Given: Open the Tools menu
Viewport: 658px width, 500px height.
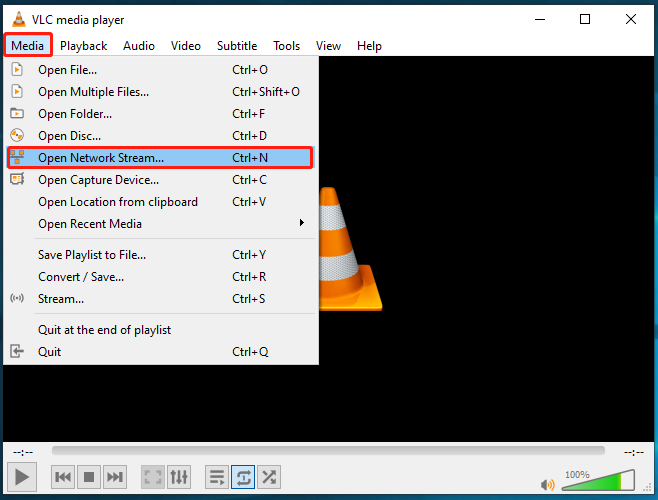Looking at the screenshot, I should (287, 45).
